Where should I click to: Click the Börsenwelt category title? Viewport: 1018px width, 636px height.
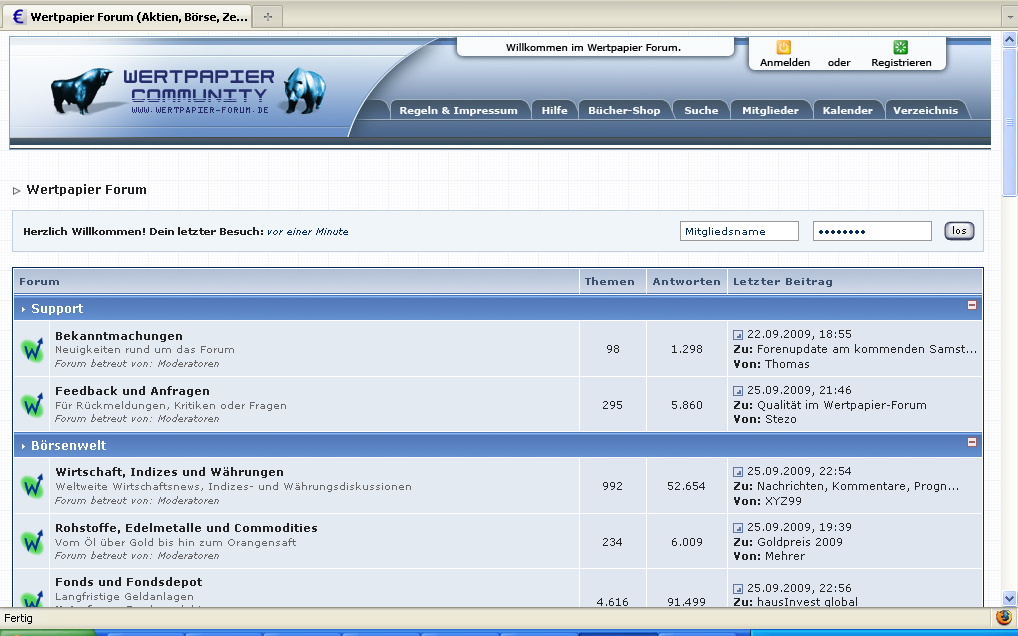(x=69, y=446)
